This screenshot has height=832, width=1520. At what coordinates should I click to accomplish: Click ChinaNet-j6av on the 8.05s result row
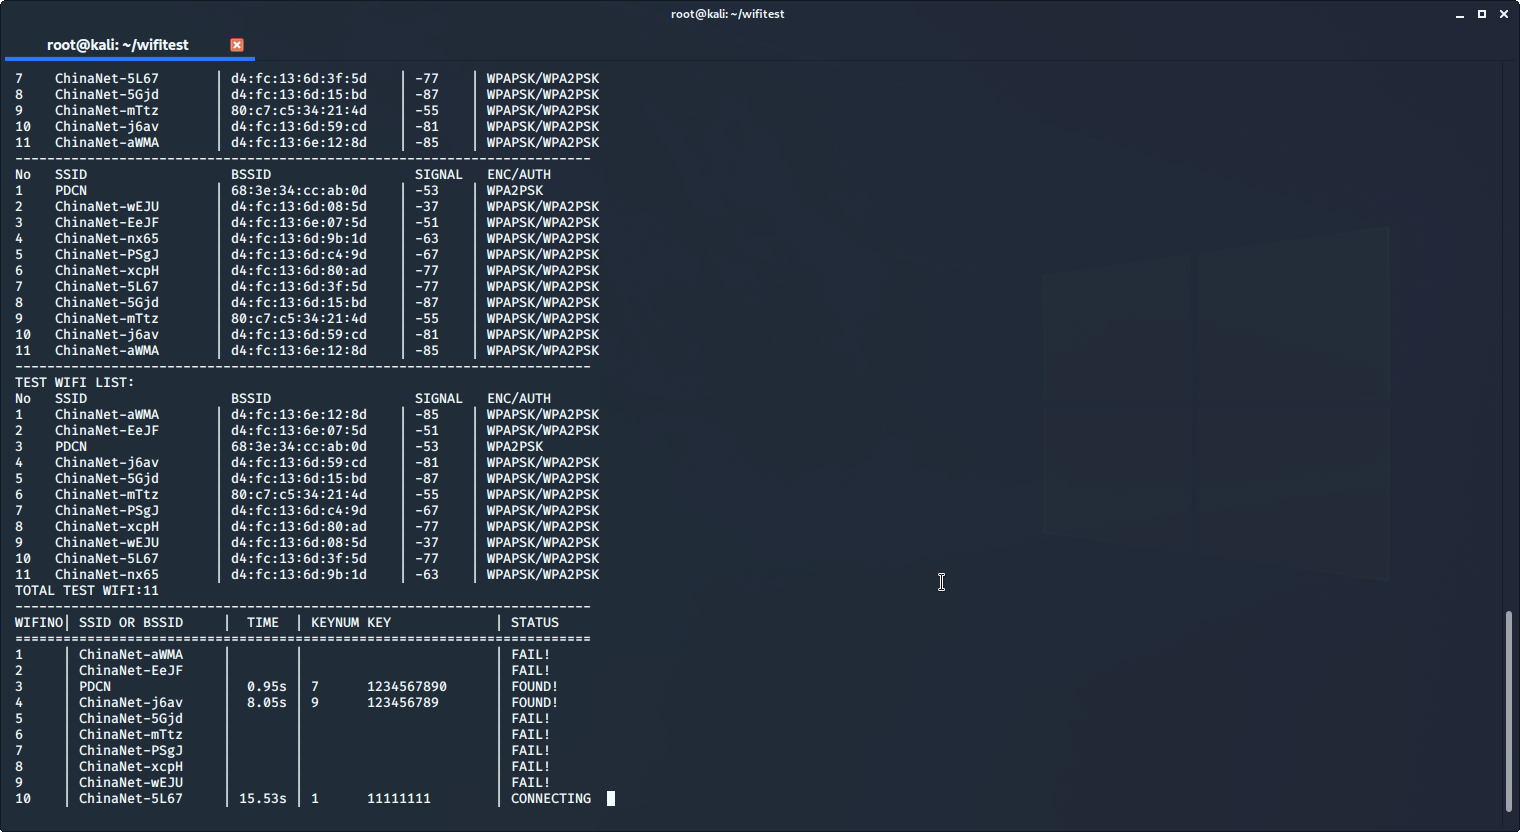[x=131, y=702]
